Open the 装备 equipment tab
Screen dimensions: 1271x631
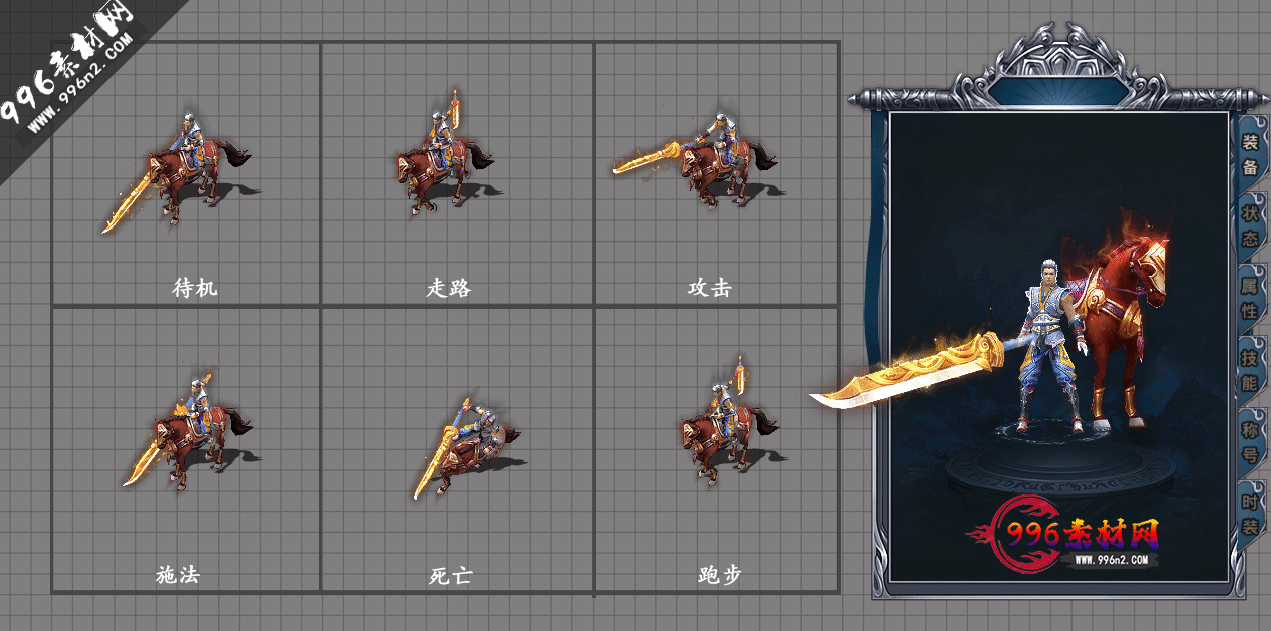(x=1250, y=155)
